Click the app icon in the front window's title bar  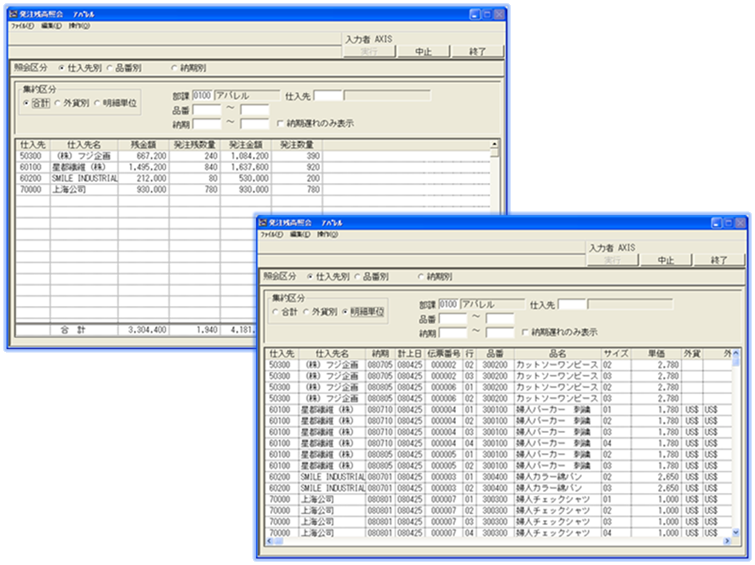point(265,222)
